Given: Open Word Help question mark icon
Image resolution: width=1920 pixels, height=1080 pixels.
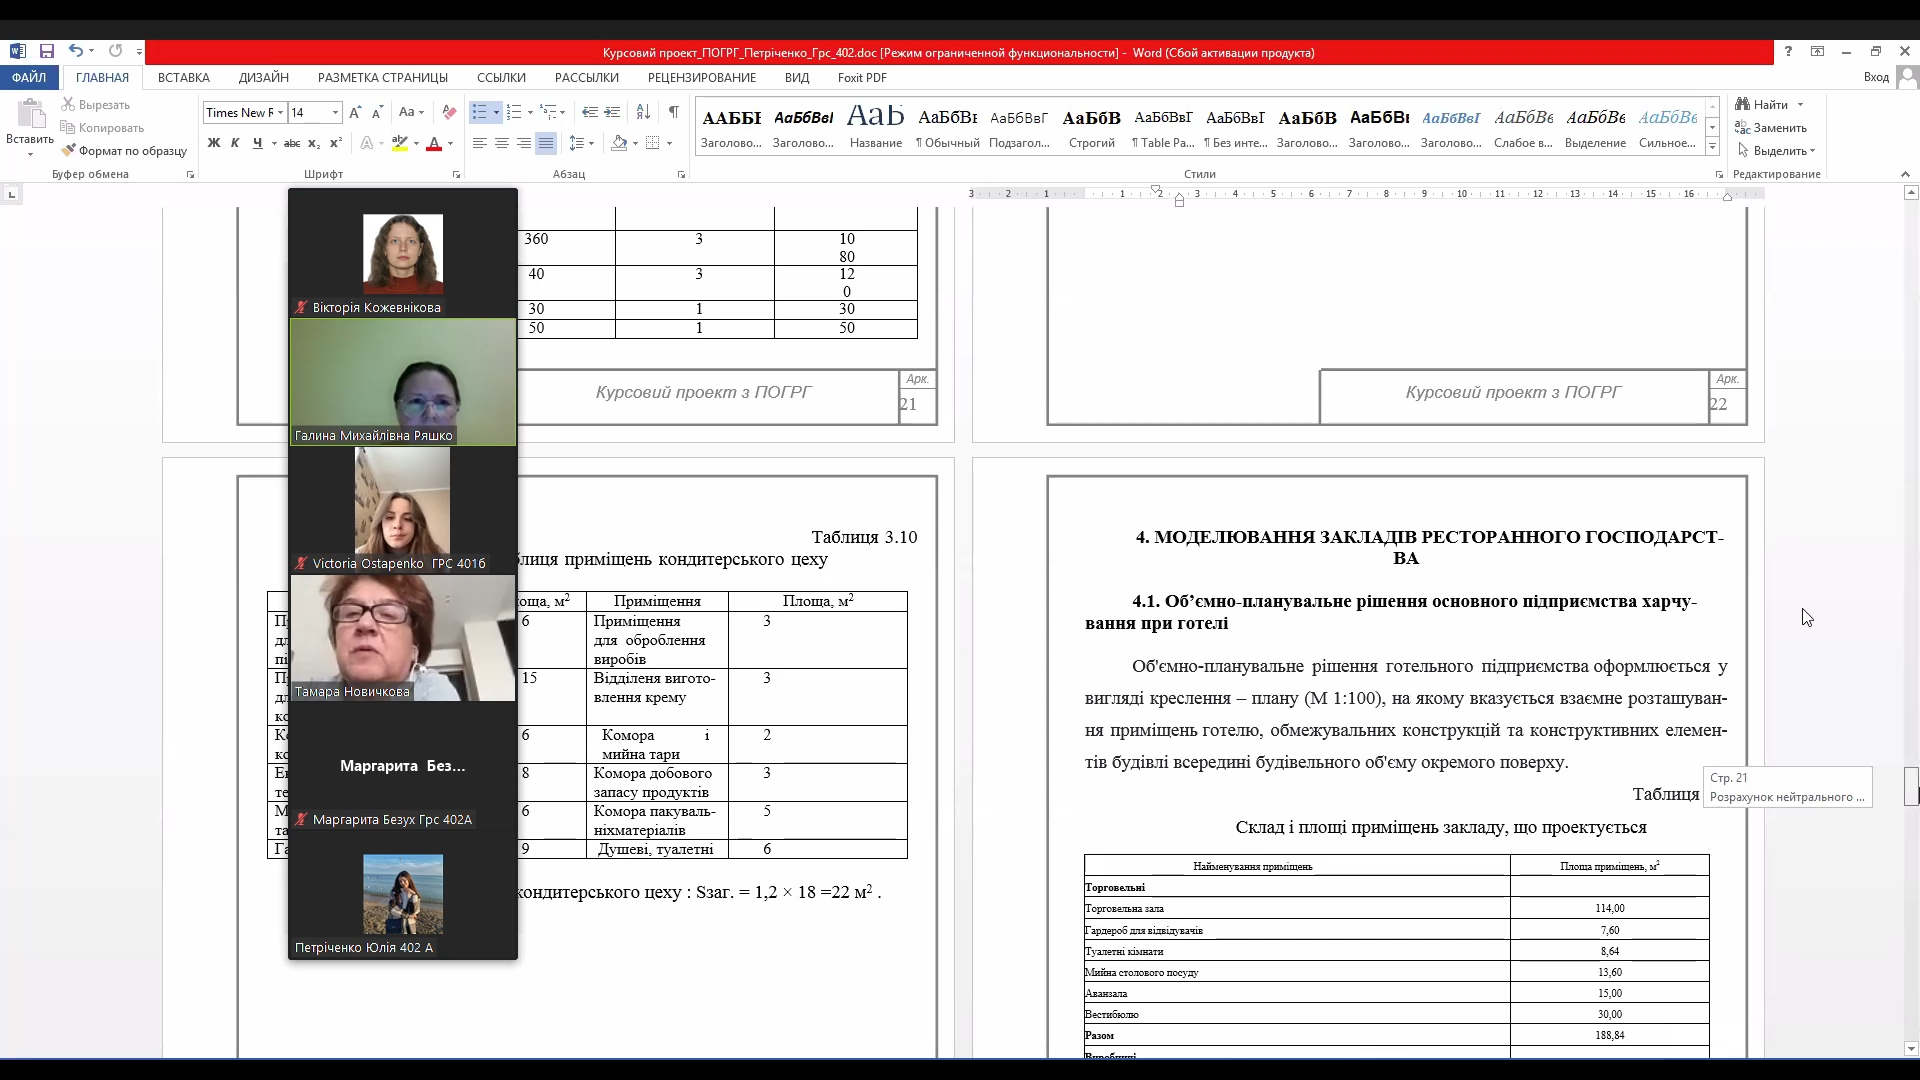Looking at the screenshot, I should tap(1788, 52).
